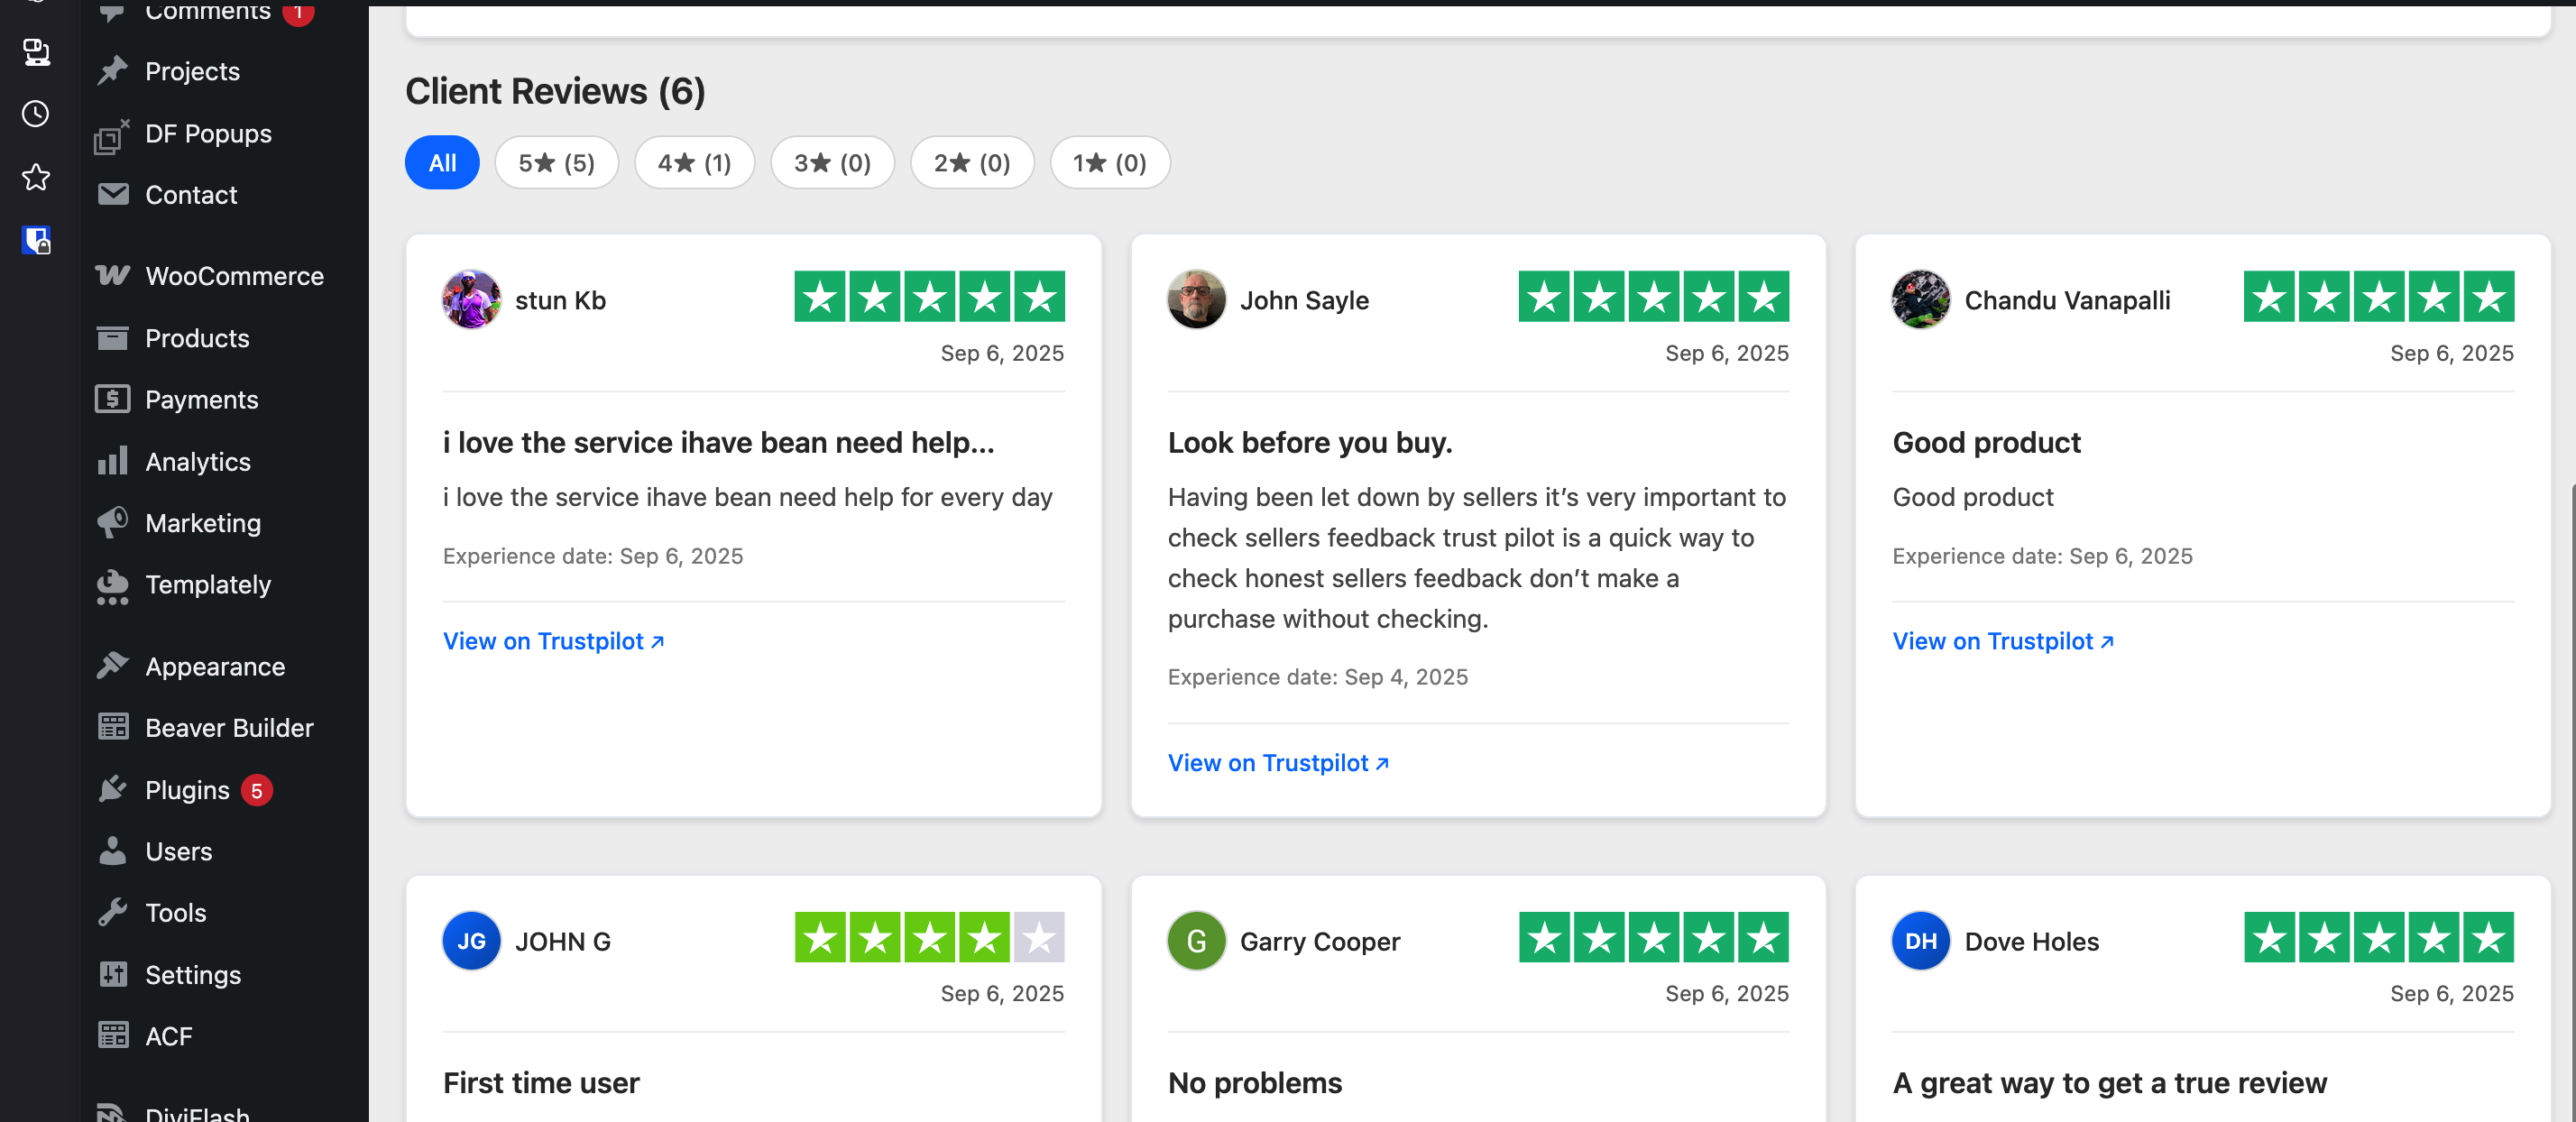This screenshot has width=2576, height=1122.
Task: Go to the DF Popups menu
Action: pos(207,133)
